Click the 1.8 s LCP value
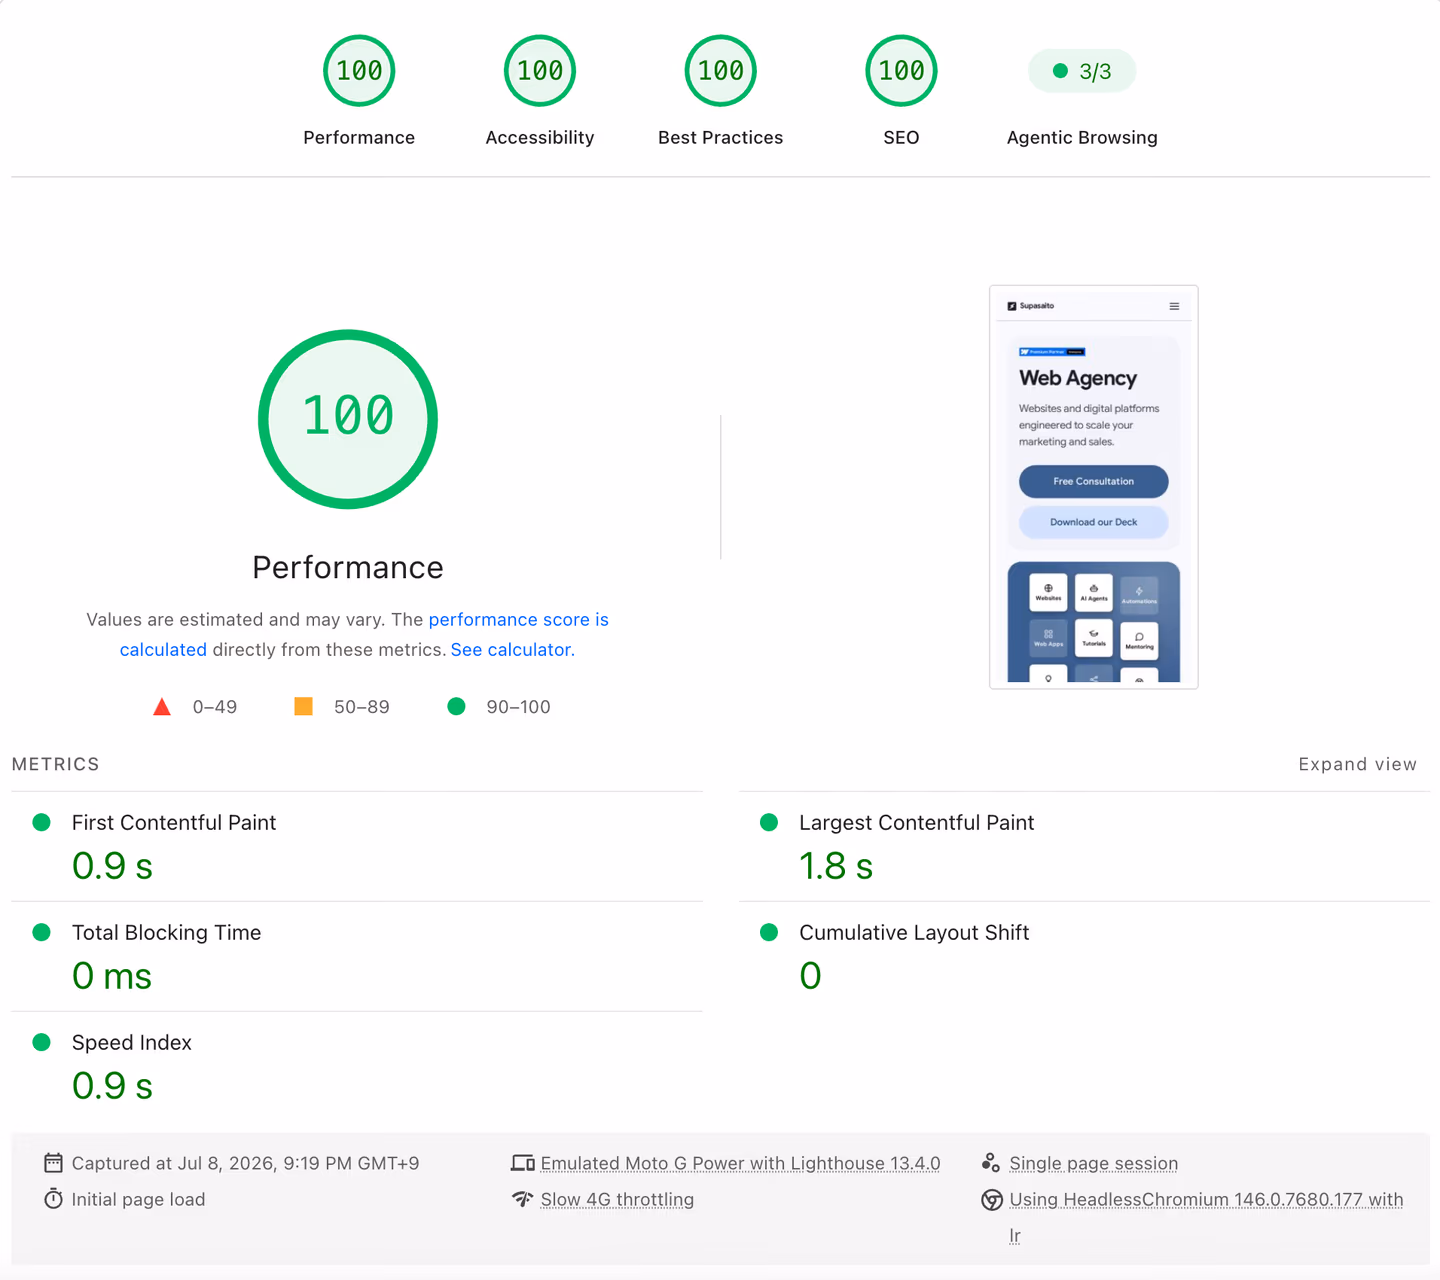Image resolution: width=1440 pixels, height=1280 pixels. click(x=836, y=866)
